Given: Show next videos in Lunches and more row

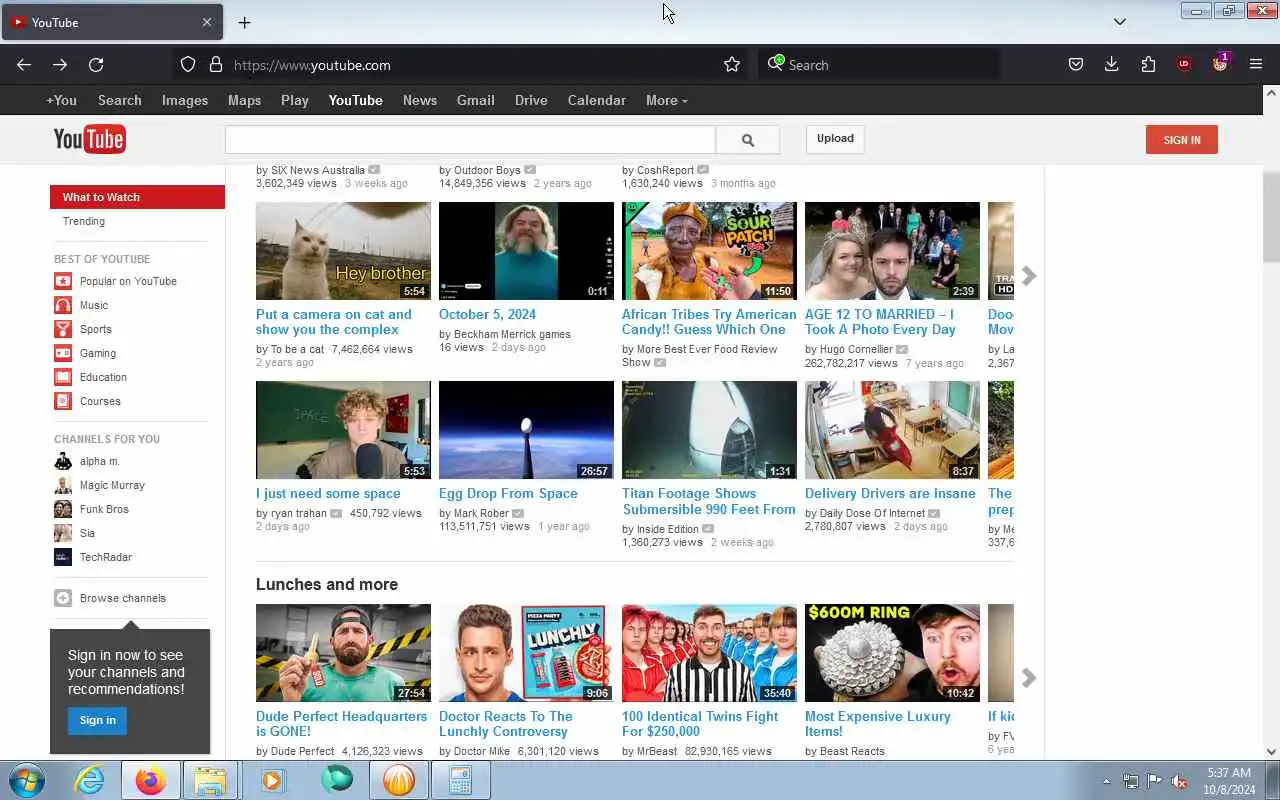Looking at the screenshot, I should point(1029,678).
